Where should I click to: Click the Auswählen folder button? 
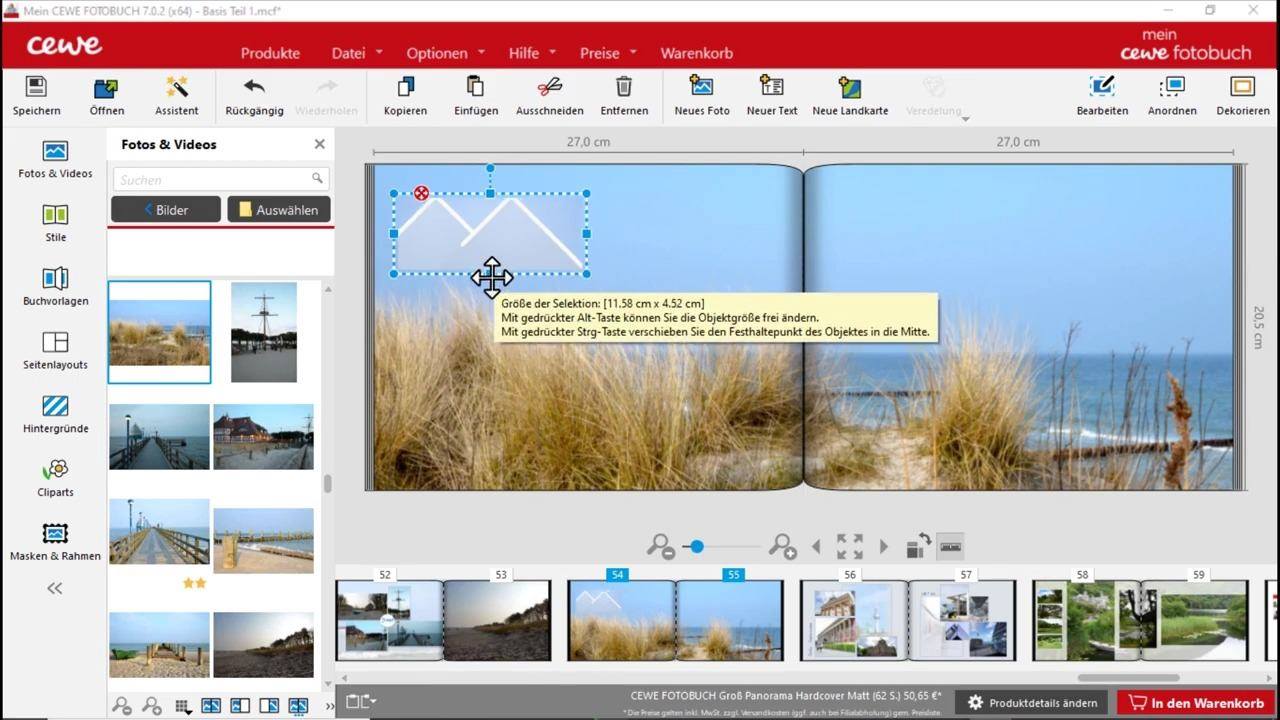click(279, 210)
